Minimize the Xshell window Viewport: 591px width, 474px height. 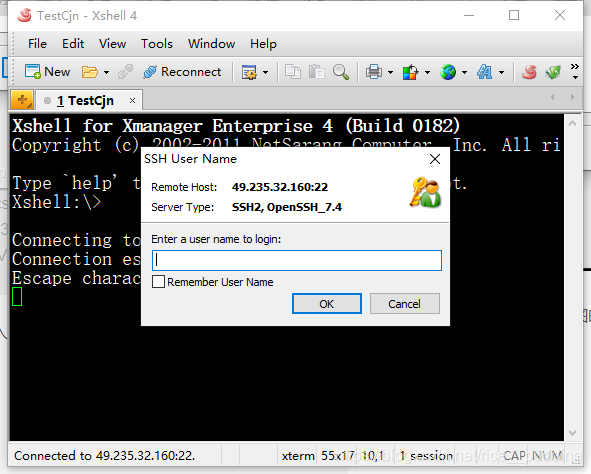[469, 15]
